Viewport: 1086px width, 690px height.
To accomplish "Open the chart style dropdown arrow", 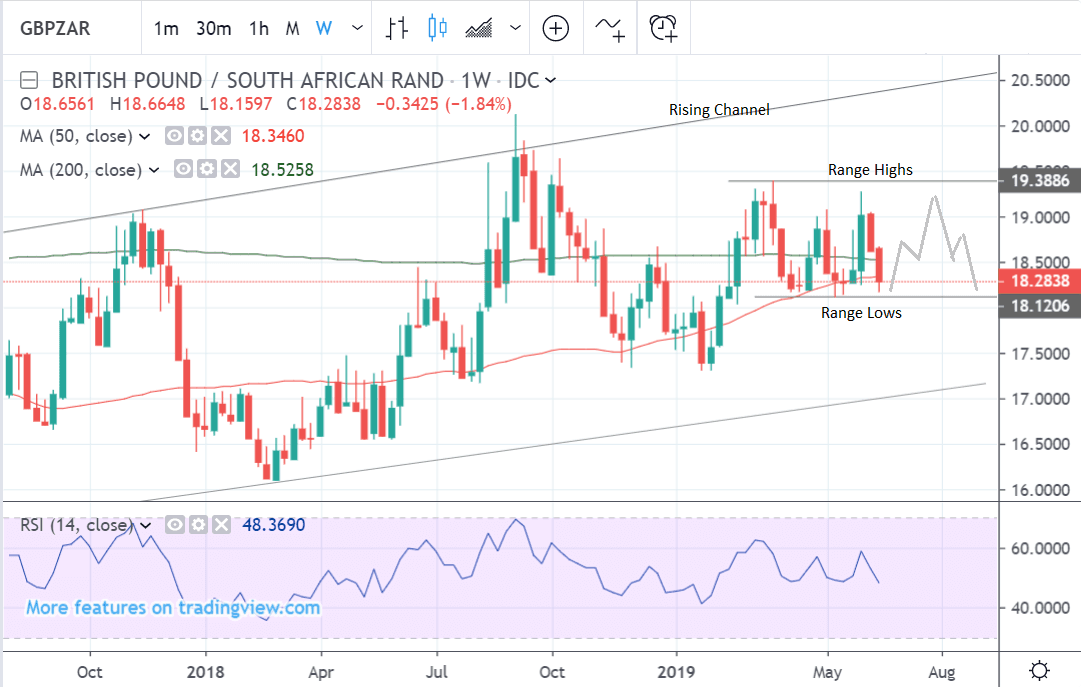I will point(513,28).
